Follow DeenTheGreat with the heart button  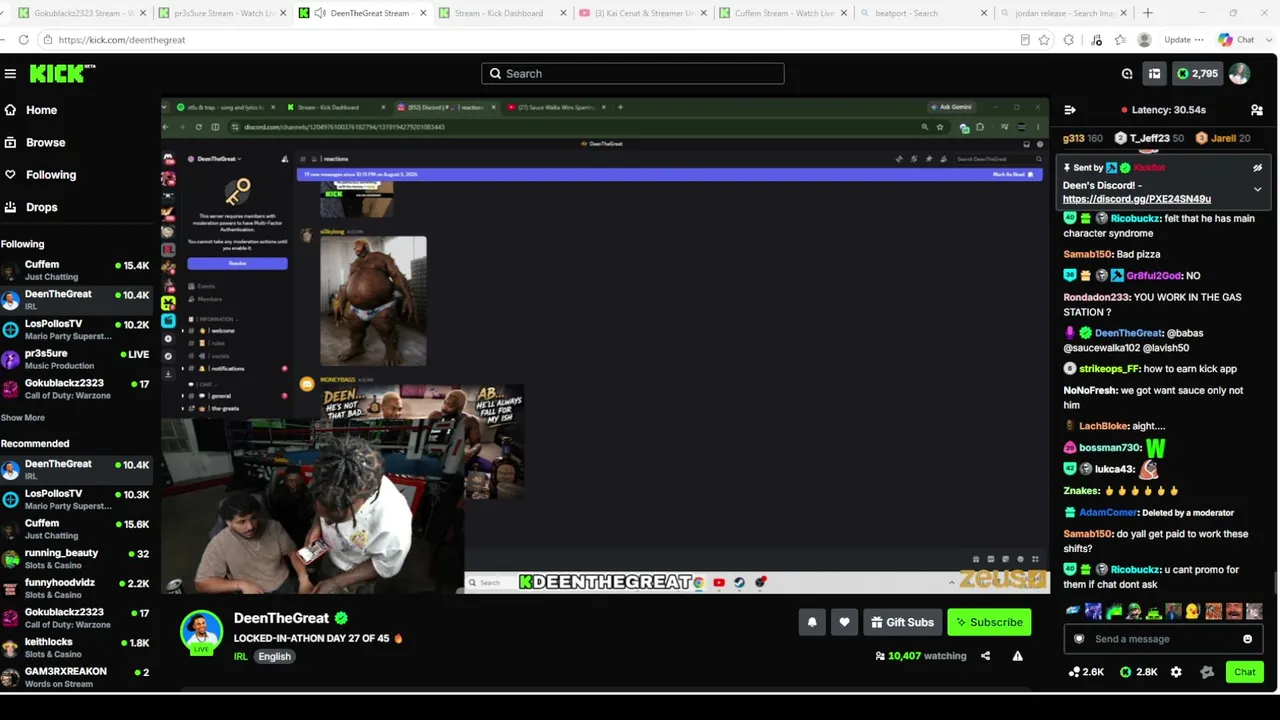[844, 622]
